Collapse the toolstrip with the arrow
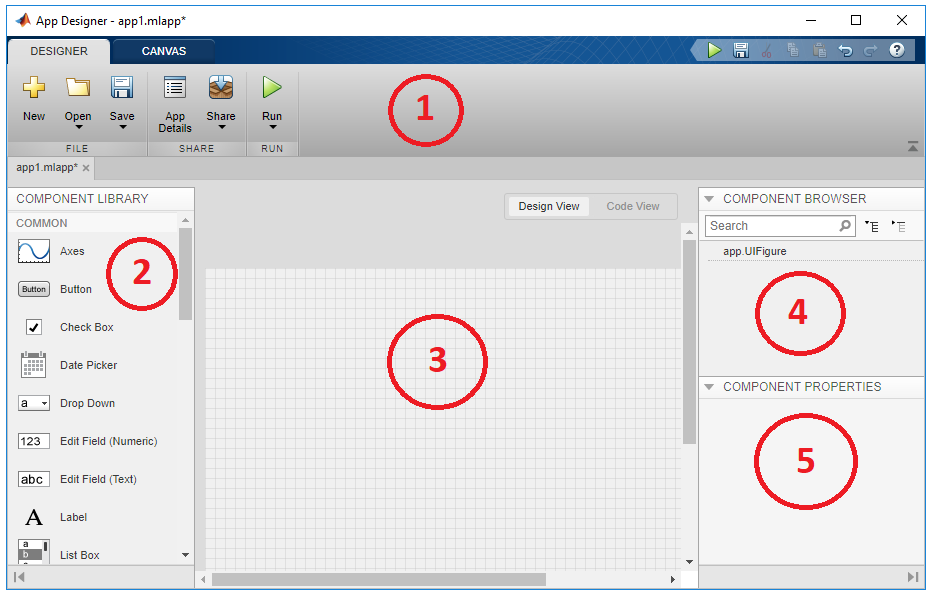Image resolution: width=935 pixels, height=596 pixels. (912, 145)
